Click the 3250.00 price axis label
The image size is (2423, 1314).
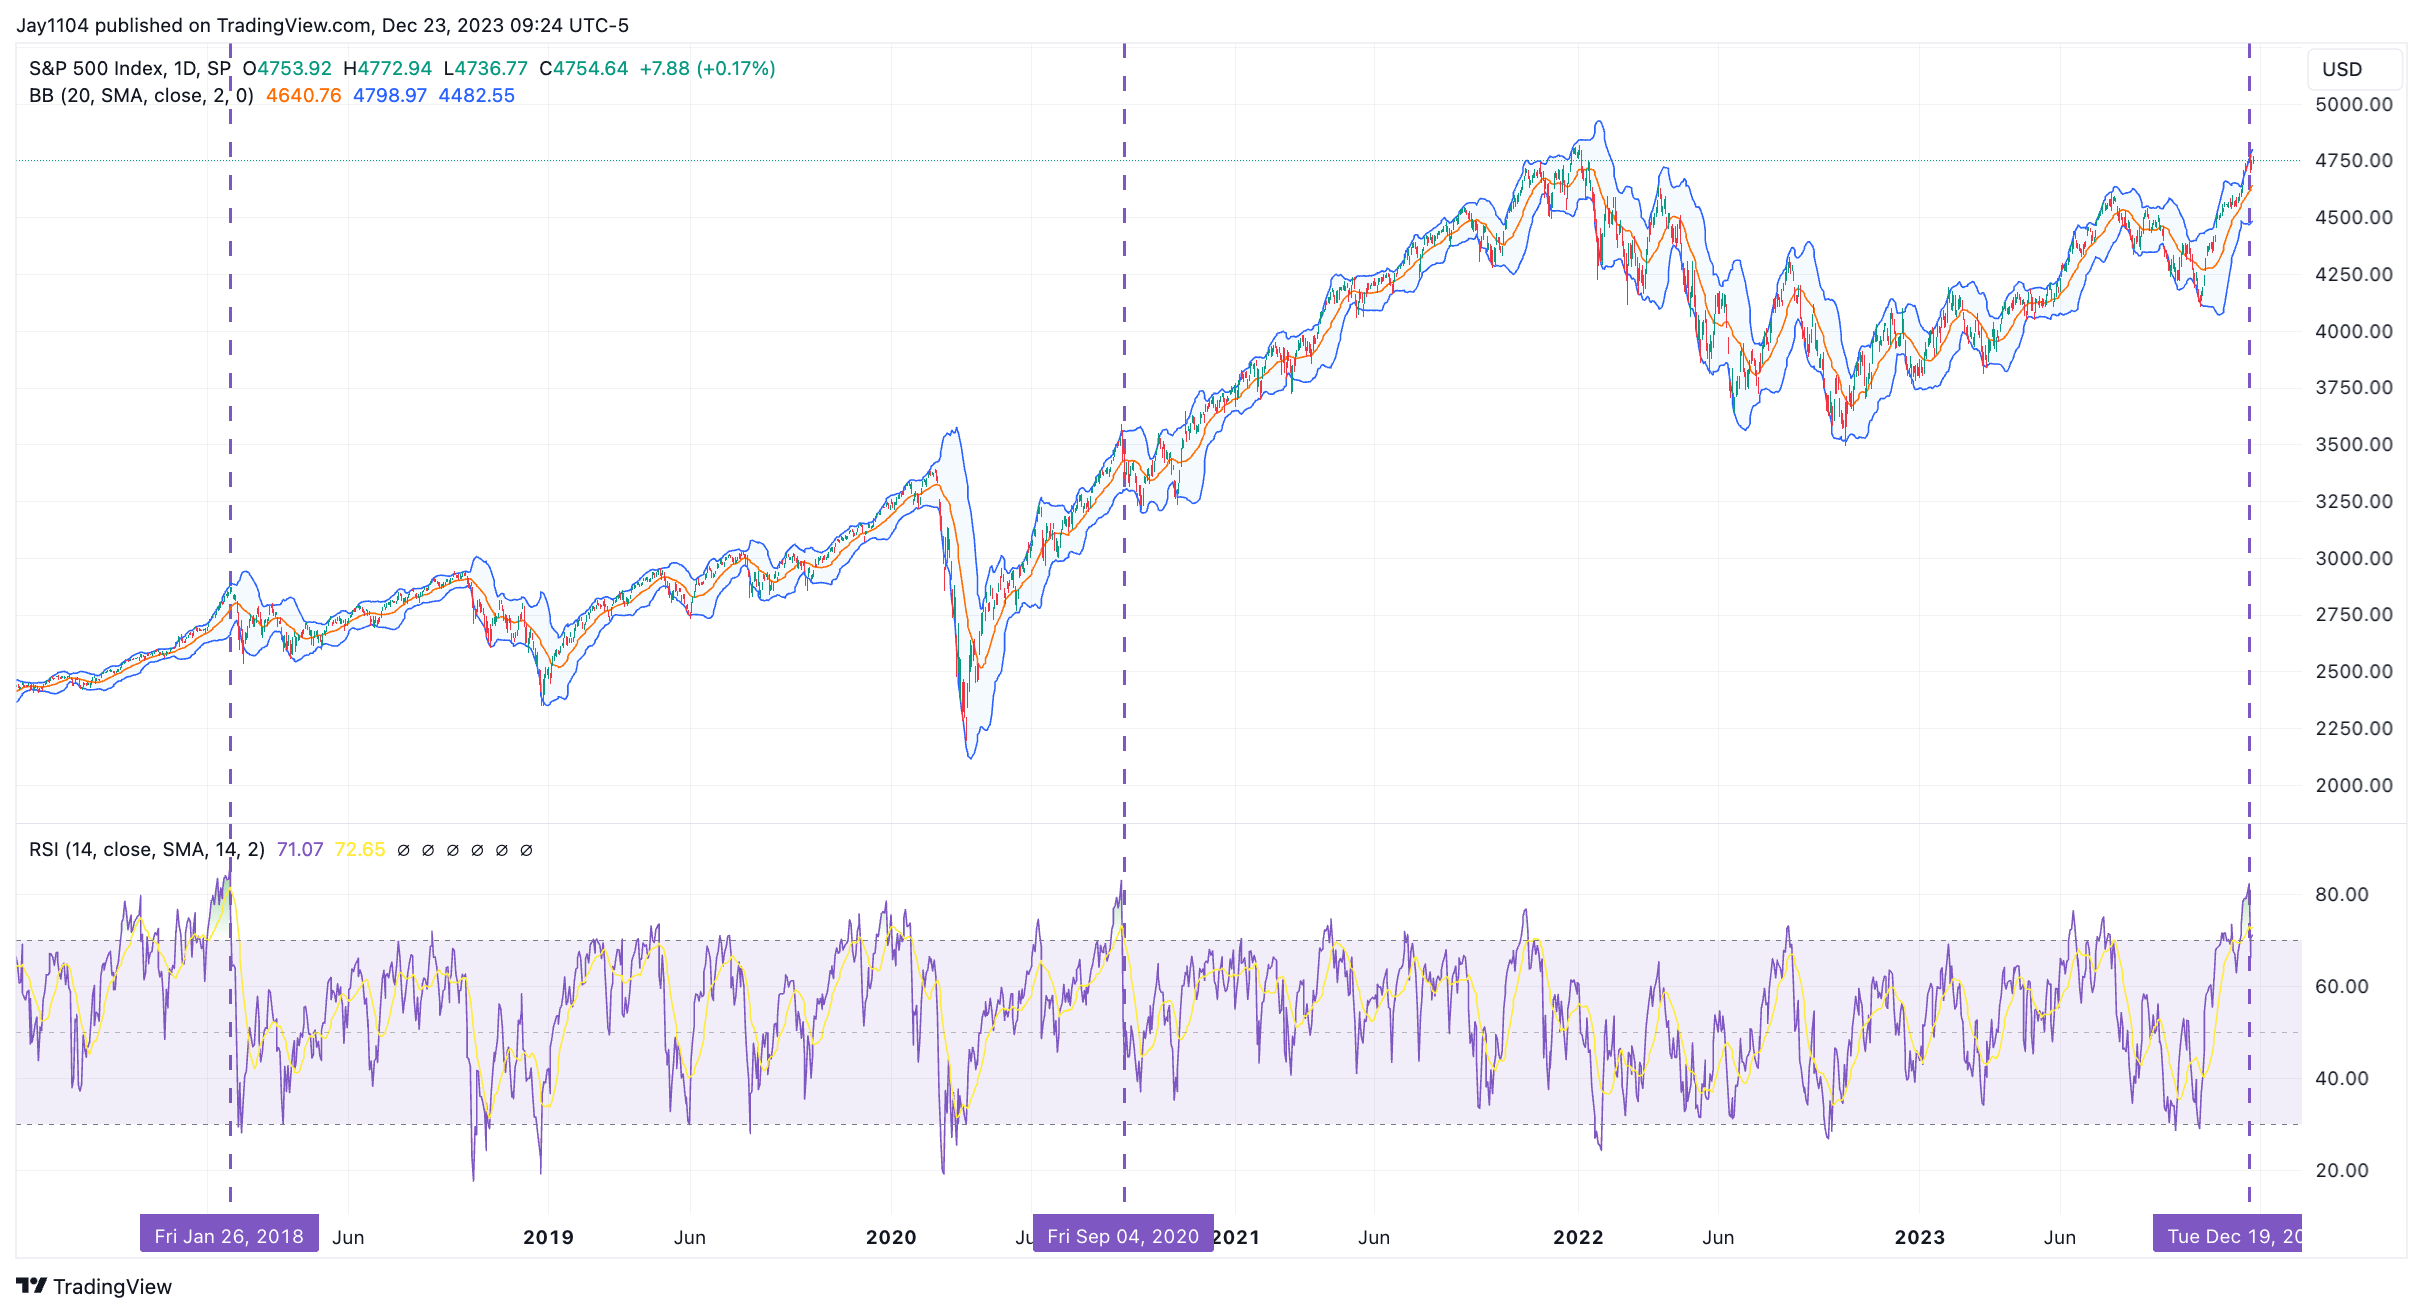point(2354,501)
